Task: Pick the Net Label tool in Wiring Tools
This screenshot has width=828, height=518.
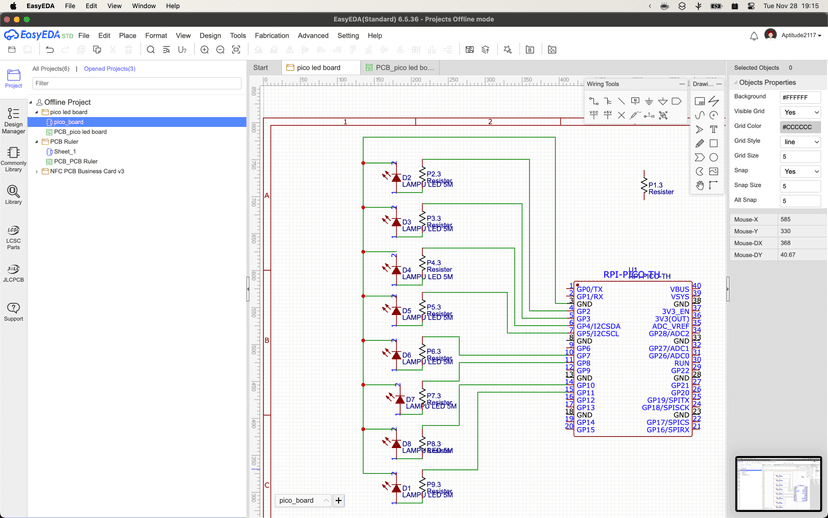Action: 635,101
